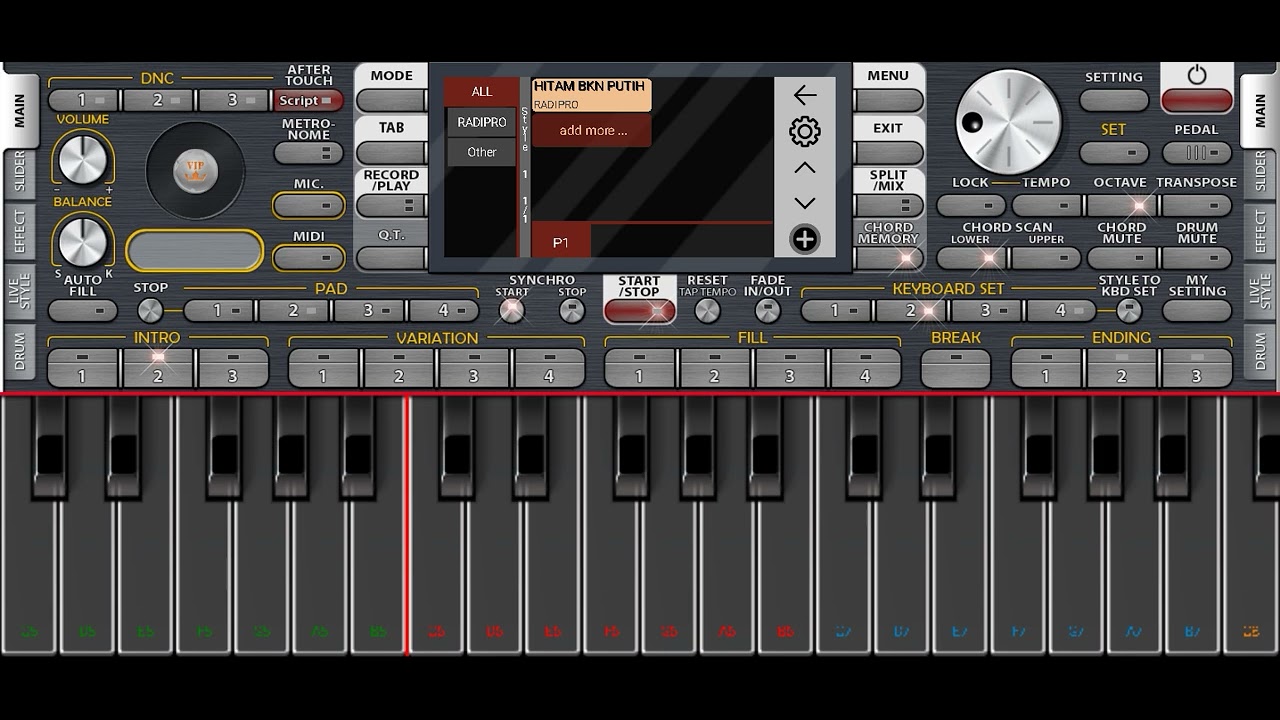Image resolution: width=1280 pixels, height=720 pixels.
Task: Click the BREAK button
Action: point(956,368)
